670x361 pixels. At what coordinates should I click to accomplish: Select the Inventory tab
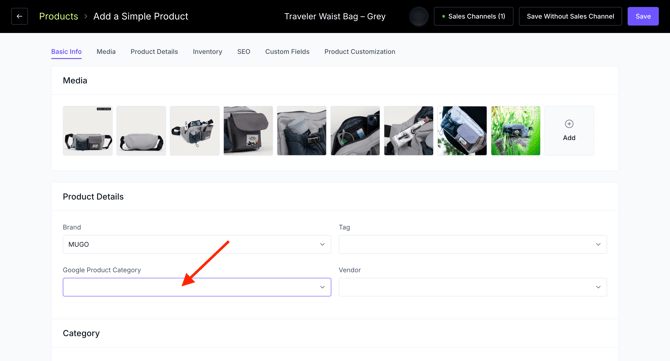[207, 52]
